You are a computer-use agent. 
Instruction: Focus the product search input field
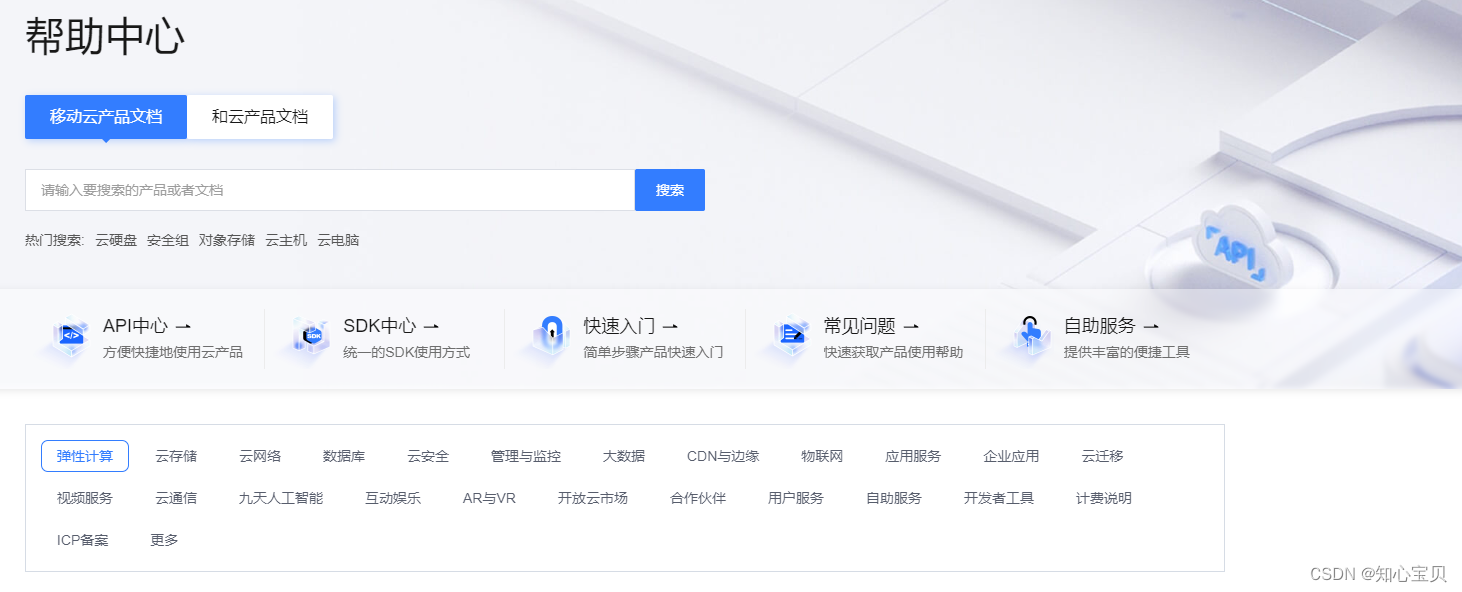point(330,190)
